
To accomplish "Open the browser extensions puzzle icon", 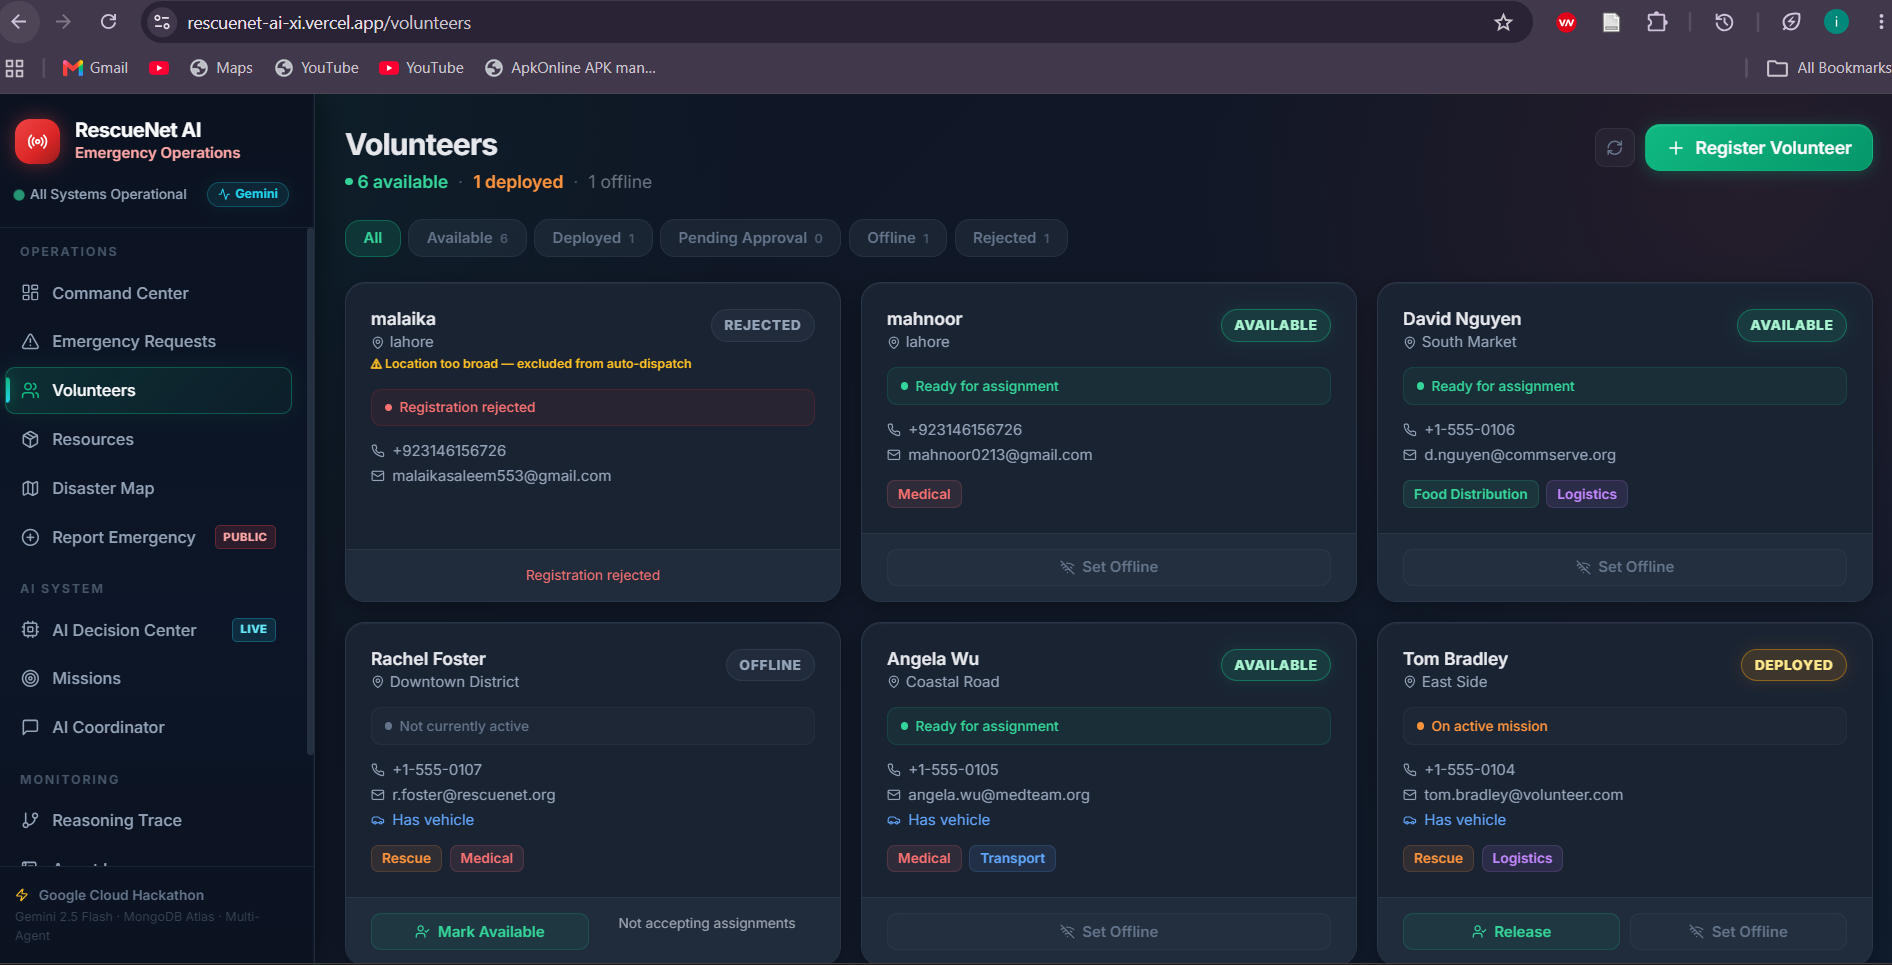I will pos(1657,22).
